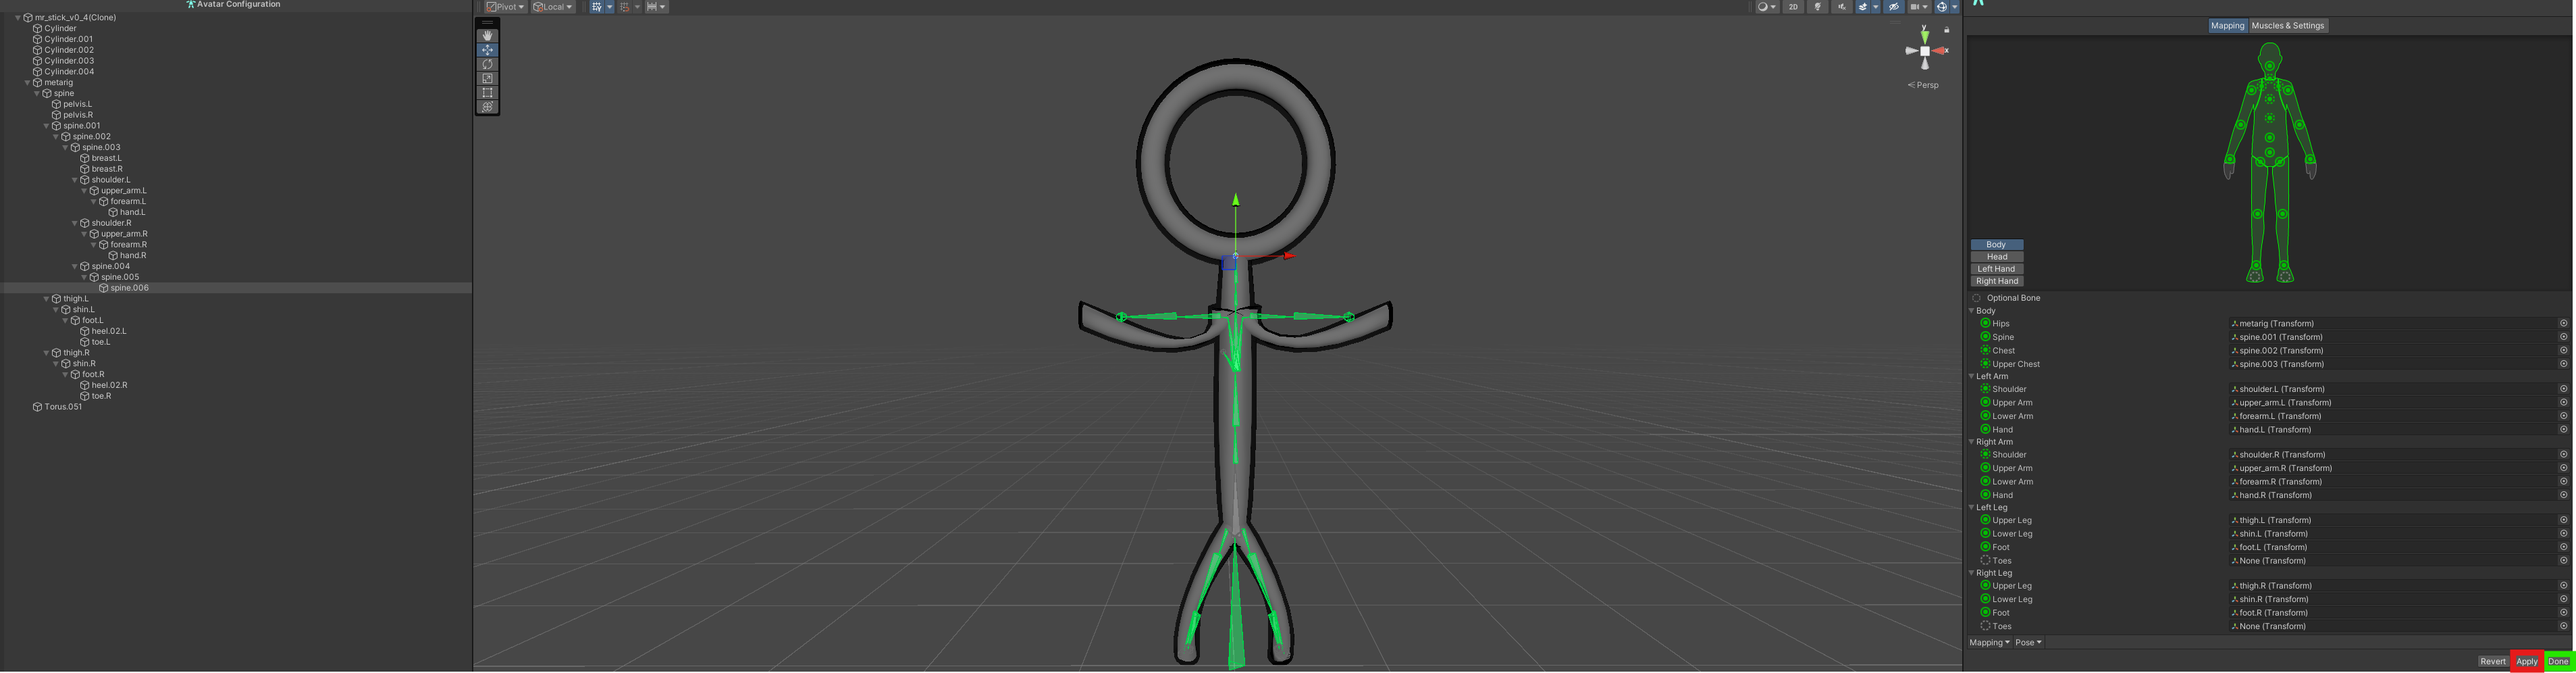Select the combined Transform tool
The image size is (2576, 673).
[487, 107]
